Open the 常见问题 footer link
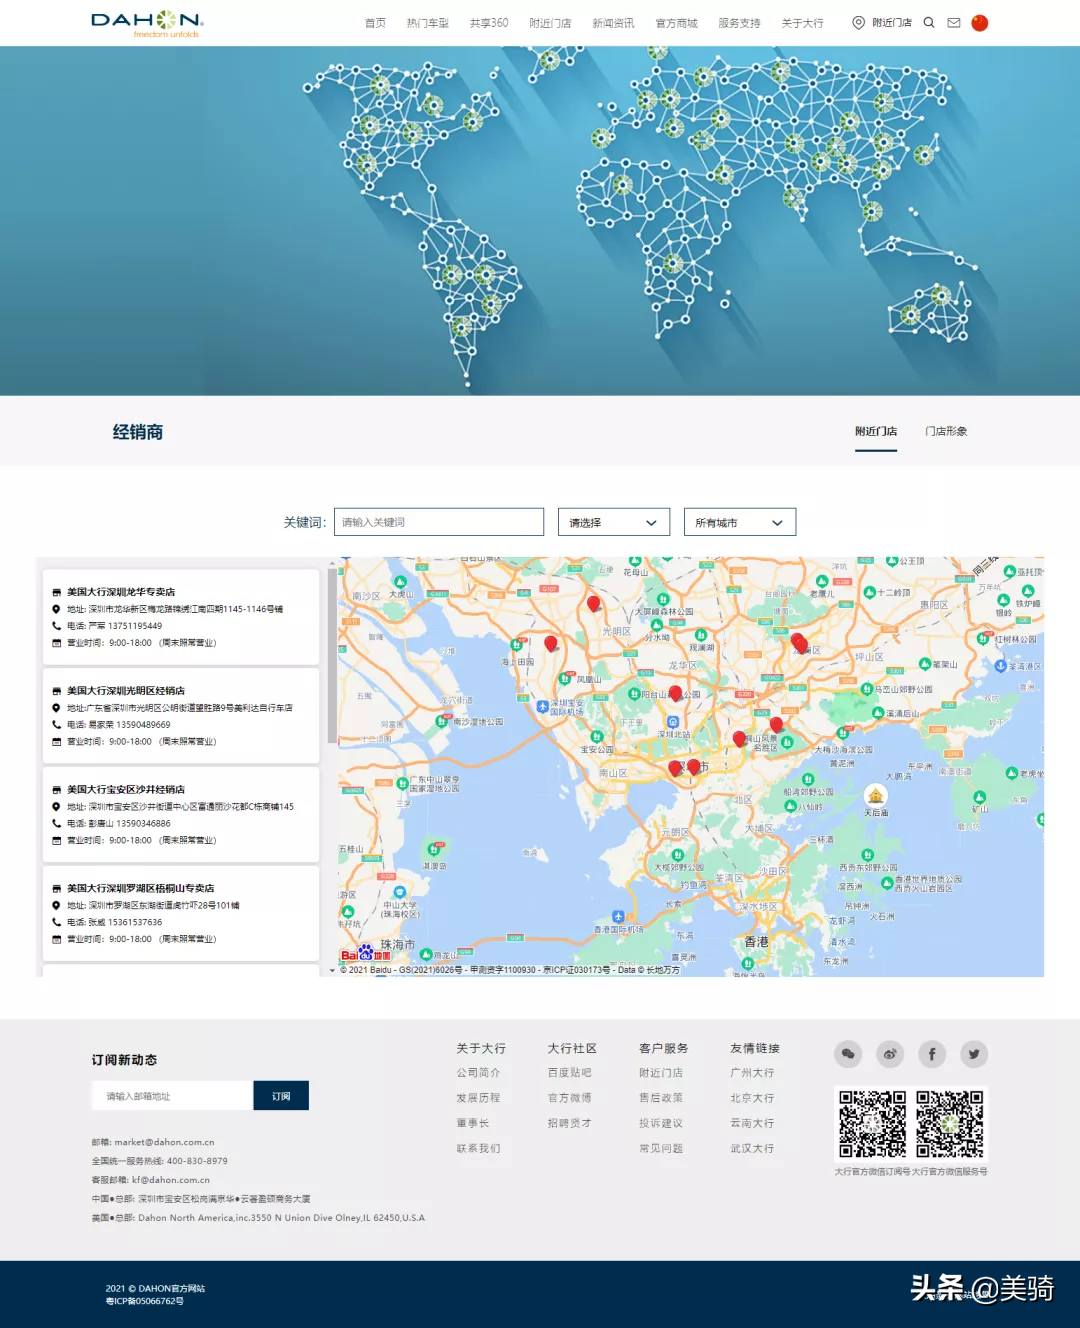The width and height of the screenshot is (1080, 1328). coord(661,1149)
